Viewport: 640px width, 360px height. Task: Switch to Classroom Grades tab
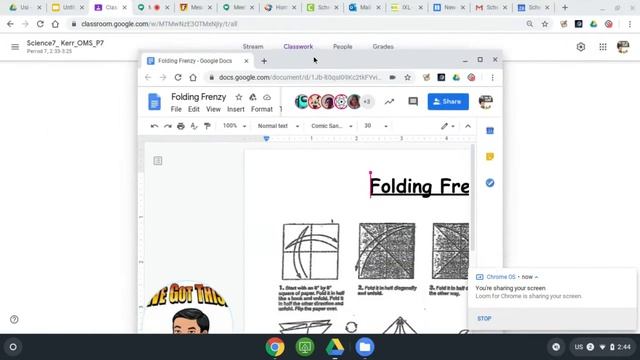pyautogui.click(x=383, y=47)
